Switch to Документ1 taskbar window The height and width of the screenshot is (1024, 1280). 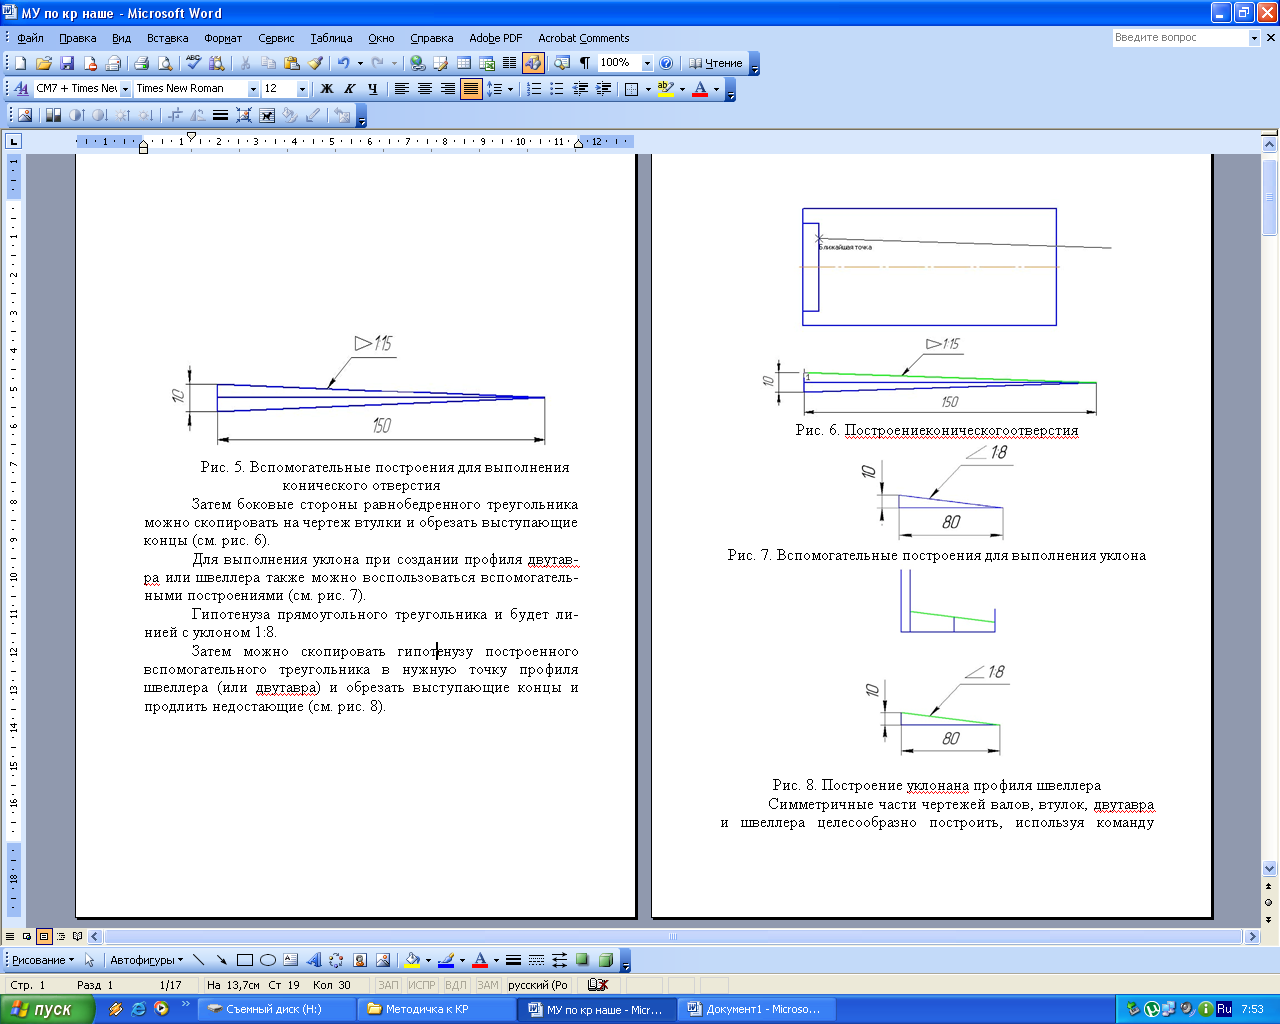[754, 1009]
